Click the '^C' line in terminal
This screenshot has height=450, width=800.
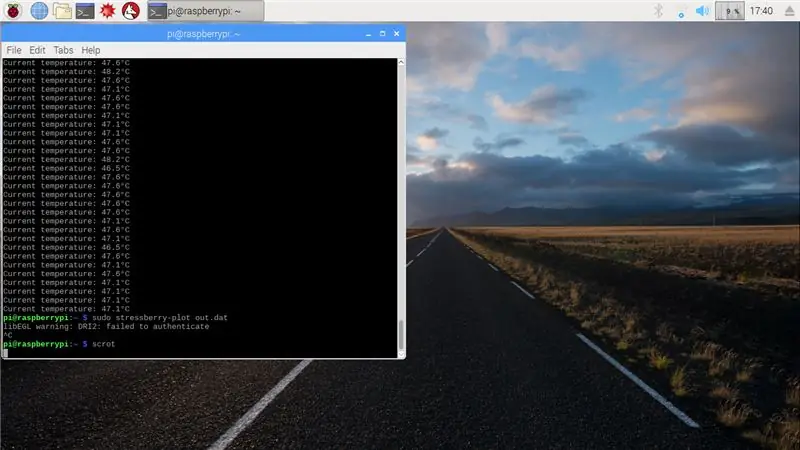(x=8, y=335)
